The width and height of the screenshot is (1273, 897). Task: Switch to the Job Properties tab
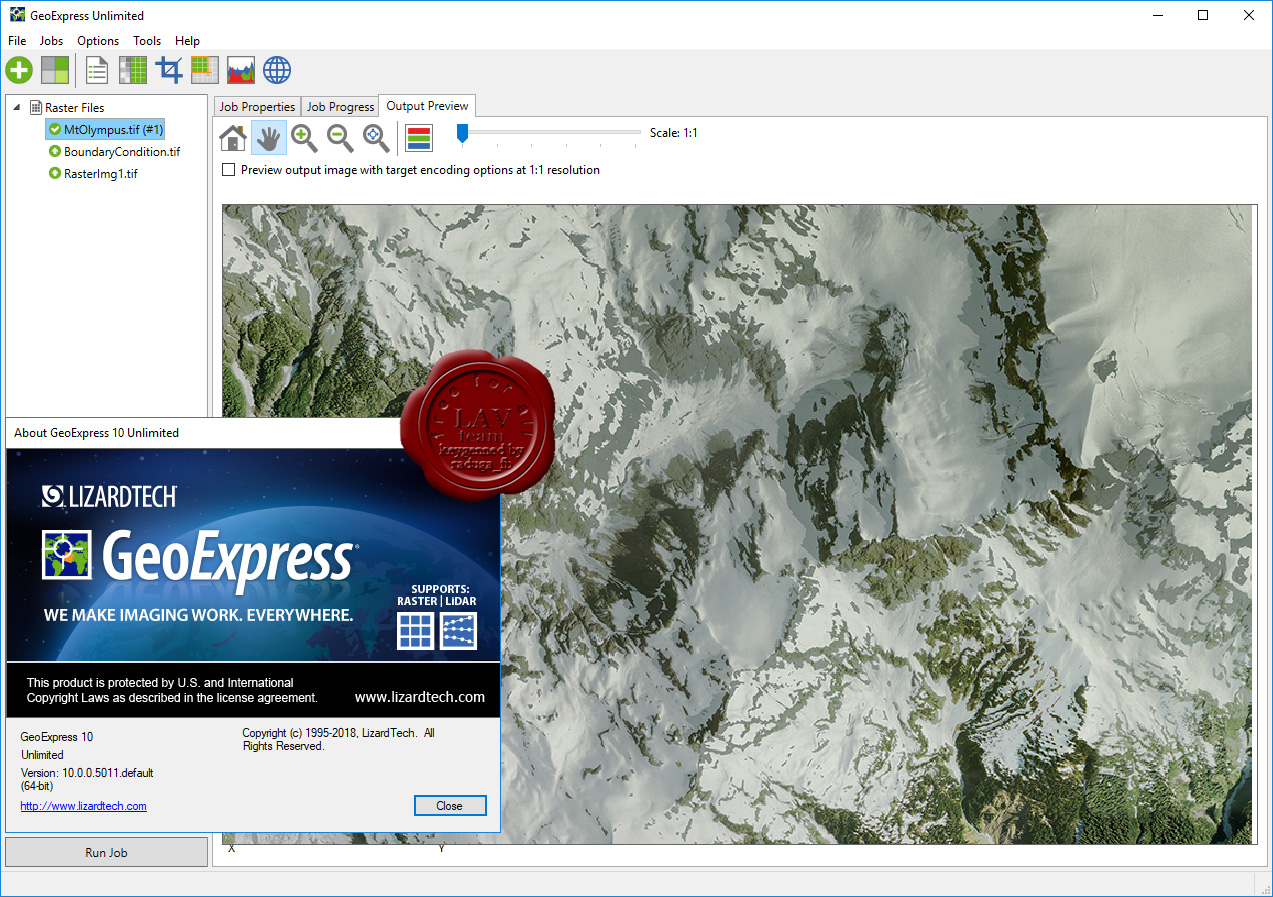pos(257,107)
